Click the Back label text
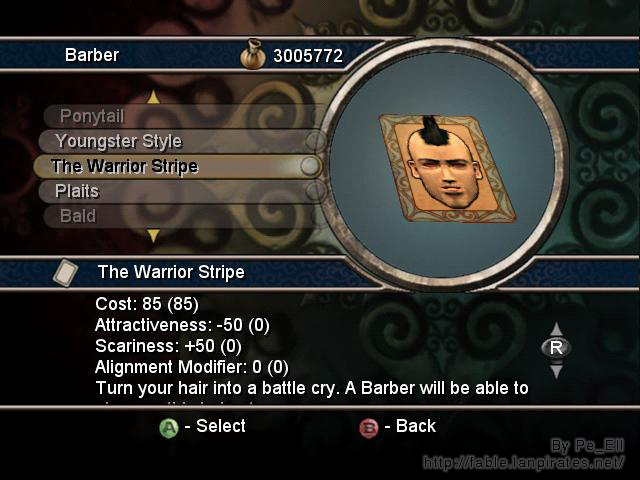 tap(416, 426)
